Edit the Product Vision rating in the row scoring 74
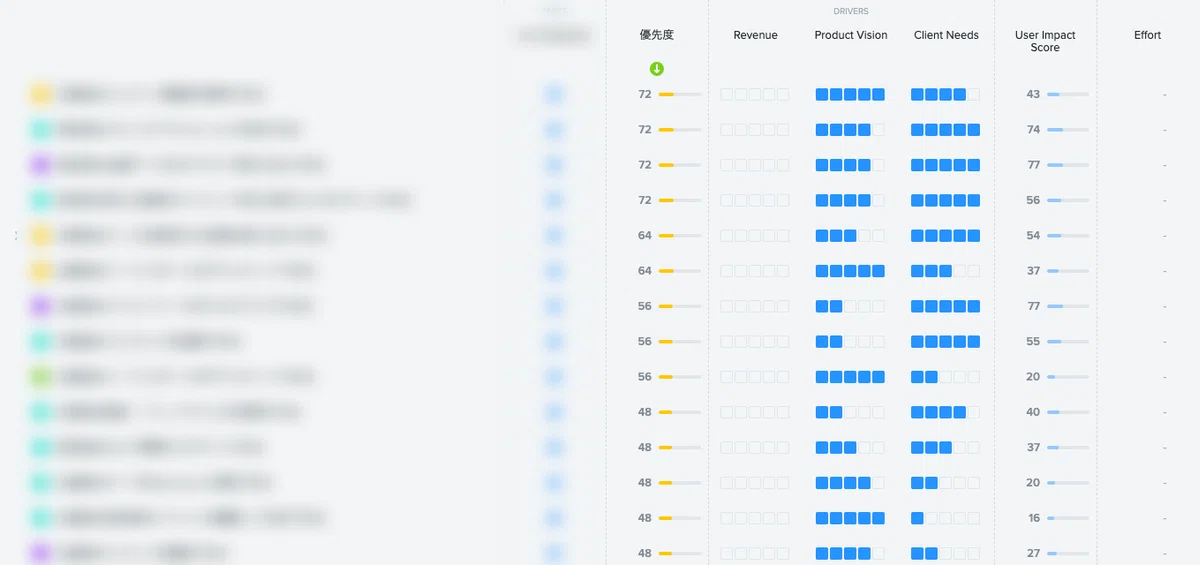1200x565 pixels. [850, 130]
